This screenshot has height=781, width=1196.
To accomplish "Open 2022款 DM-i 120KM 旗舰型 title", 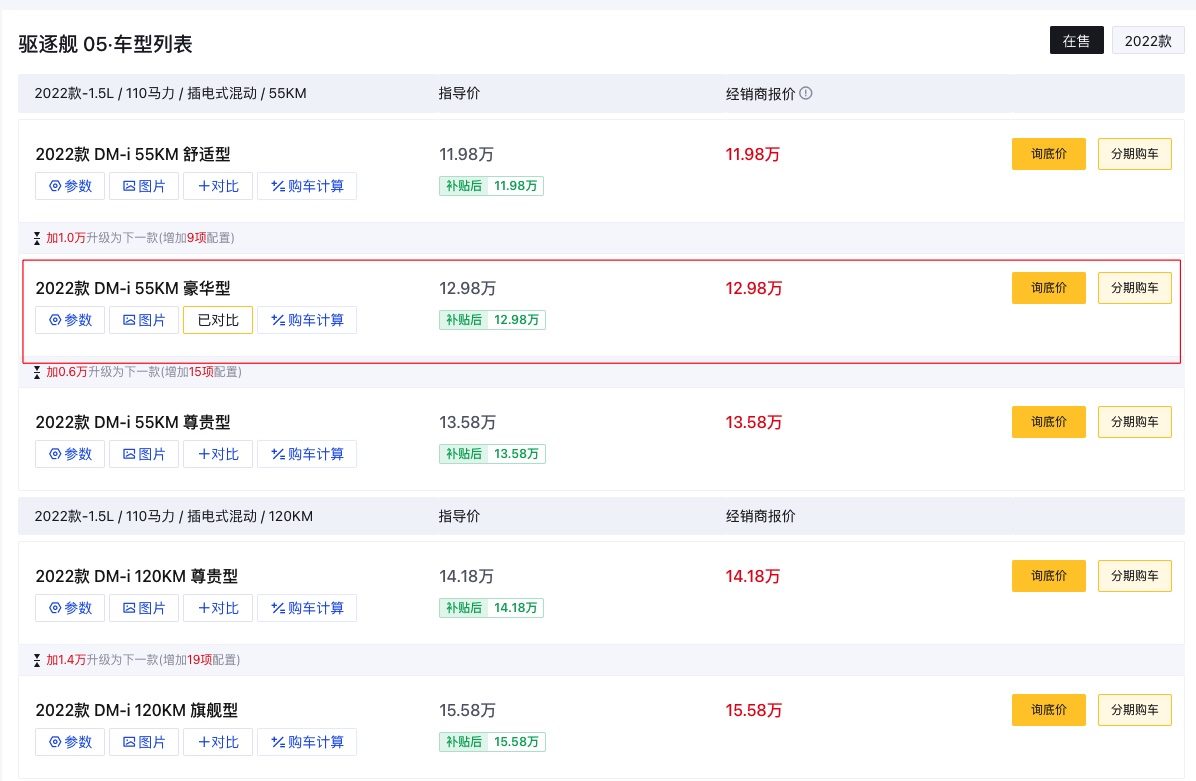I will (x=137, y=710).
